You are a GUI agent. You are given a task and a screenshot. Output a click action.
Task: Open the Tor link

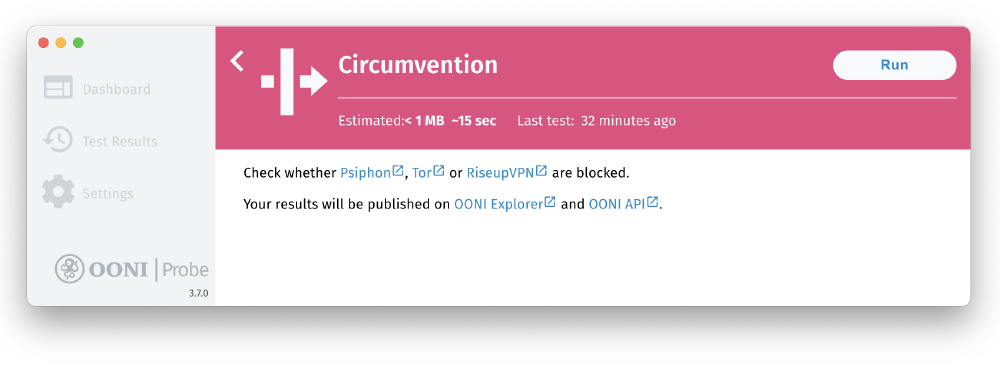(422, 173)
